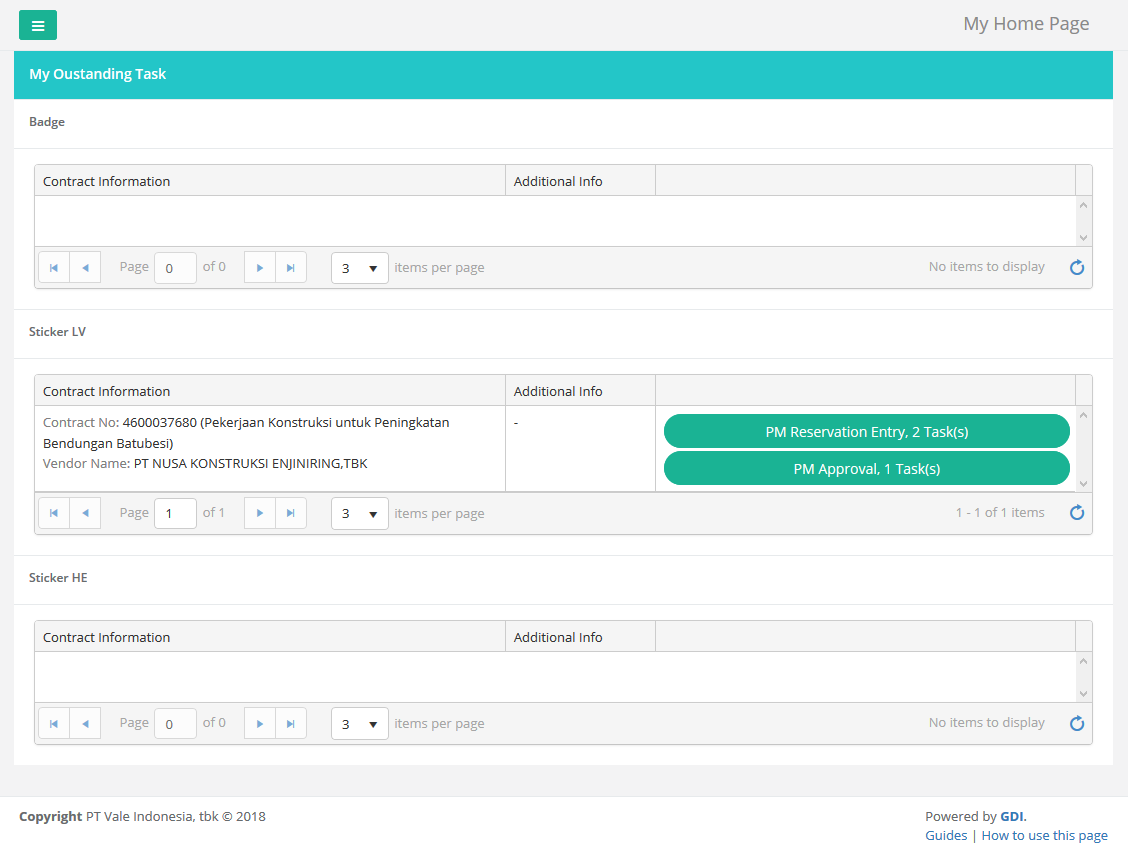Refresh the Sticker HE grid

(1077, 723)
